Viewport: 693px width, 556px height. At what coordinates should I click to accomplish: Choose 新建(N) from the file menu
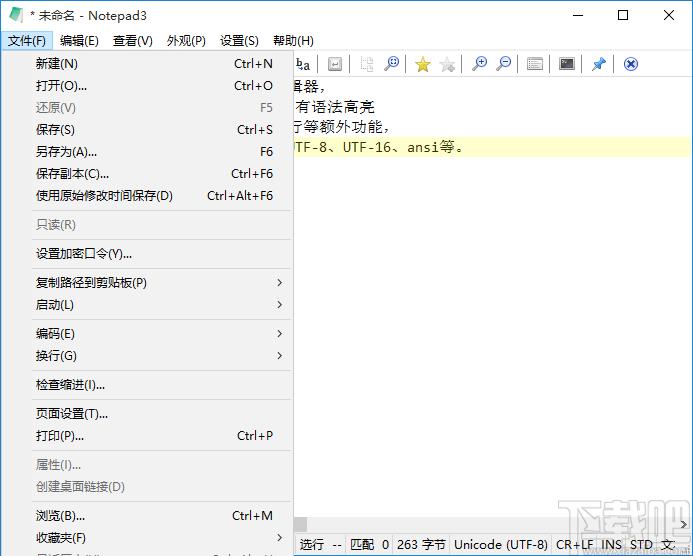147,64
